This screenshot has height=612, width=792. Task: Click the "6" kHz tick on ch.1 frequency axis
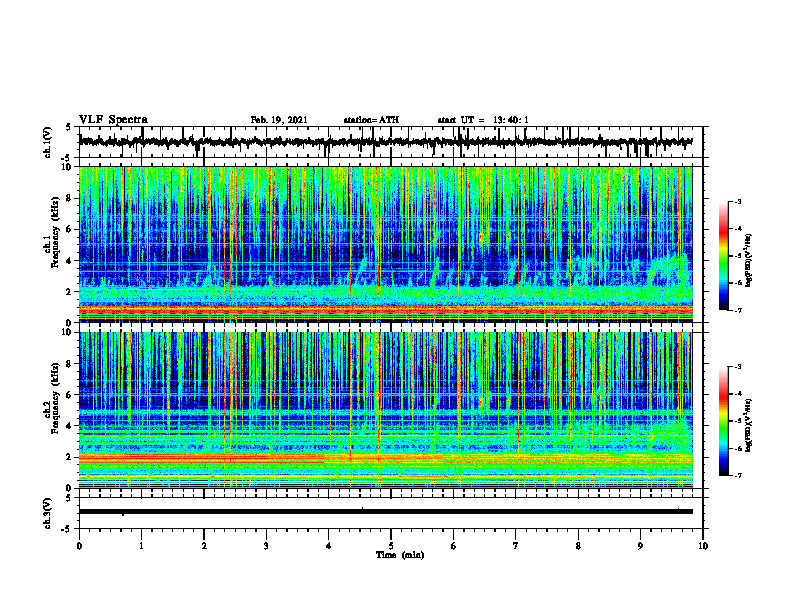pyautogui.click(x=70, y=230)
